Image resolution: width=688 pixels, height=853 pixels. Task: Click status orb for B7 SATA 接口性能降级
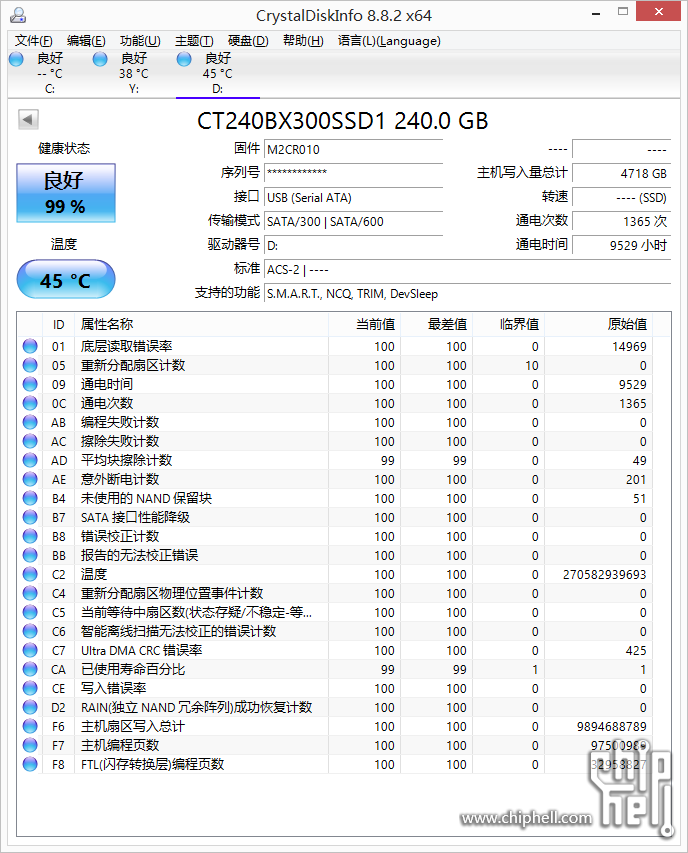tap(30, 517)
